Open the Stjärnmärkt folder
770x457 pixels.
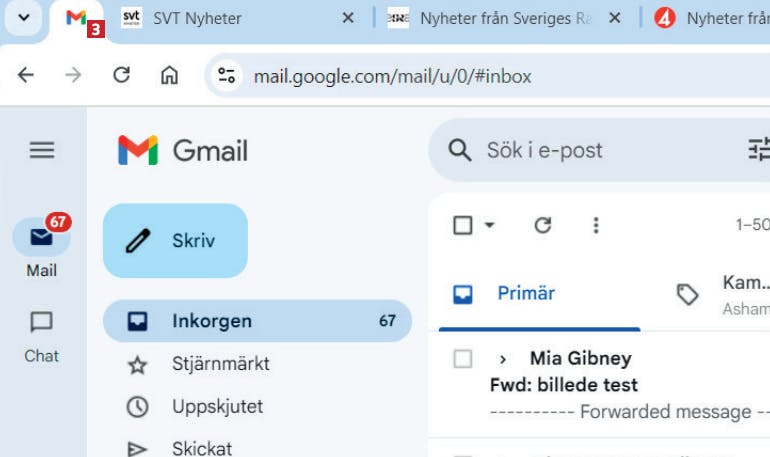pos(220,364)
